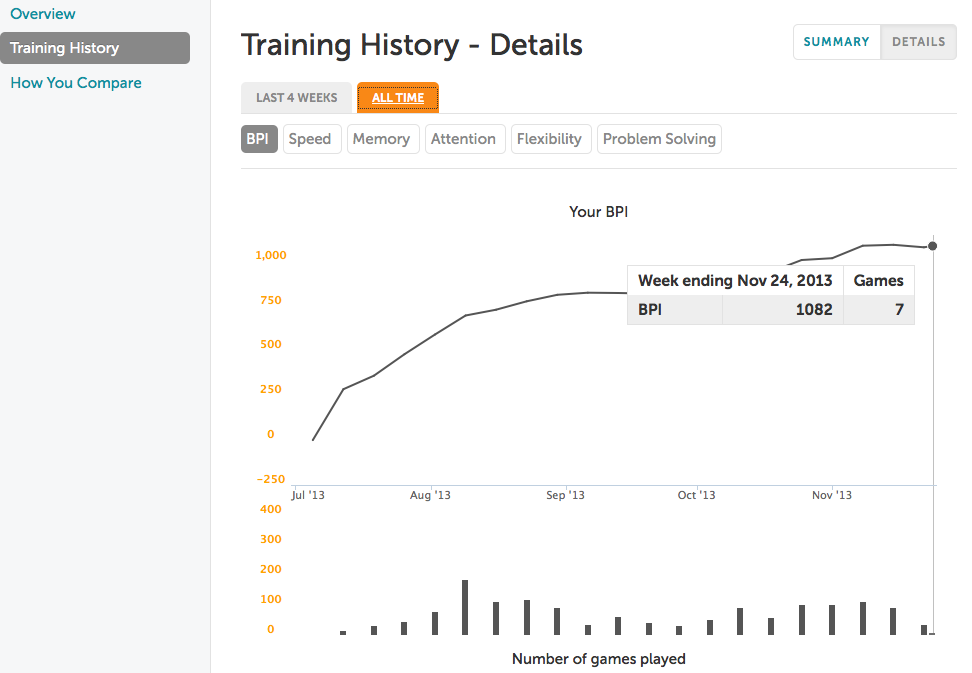Screen dimensions: 972x673
Task: Open the How You Compare link
Action: click(76, 82)
